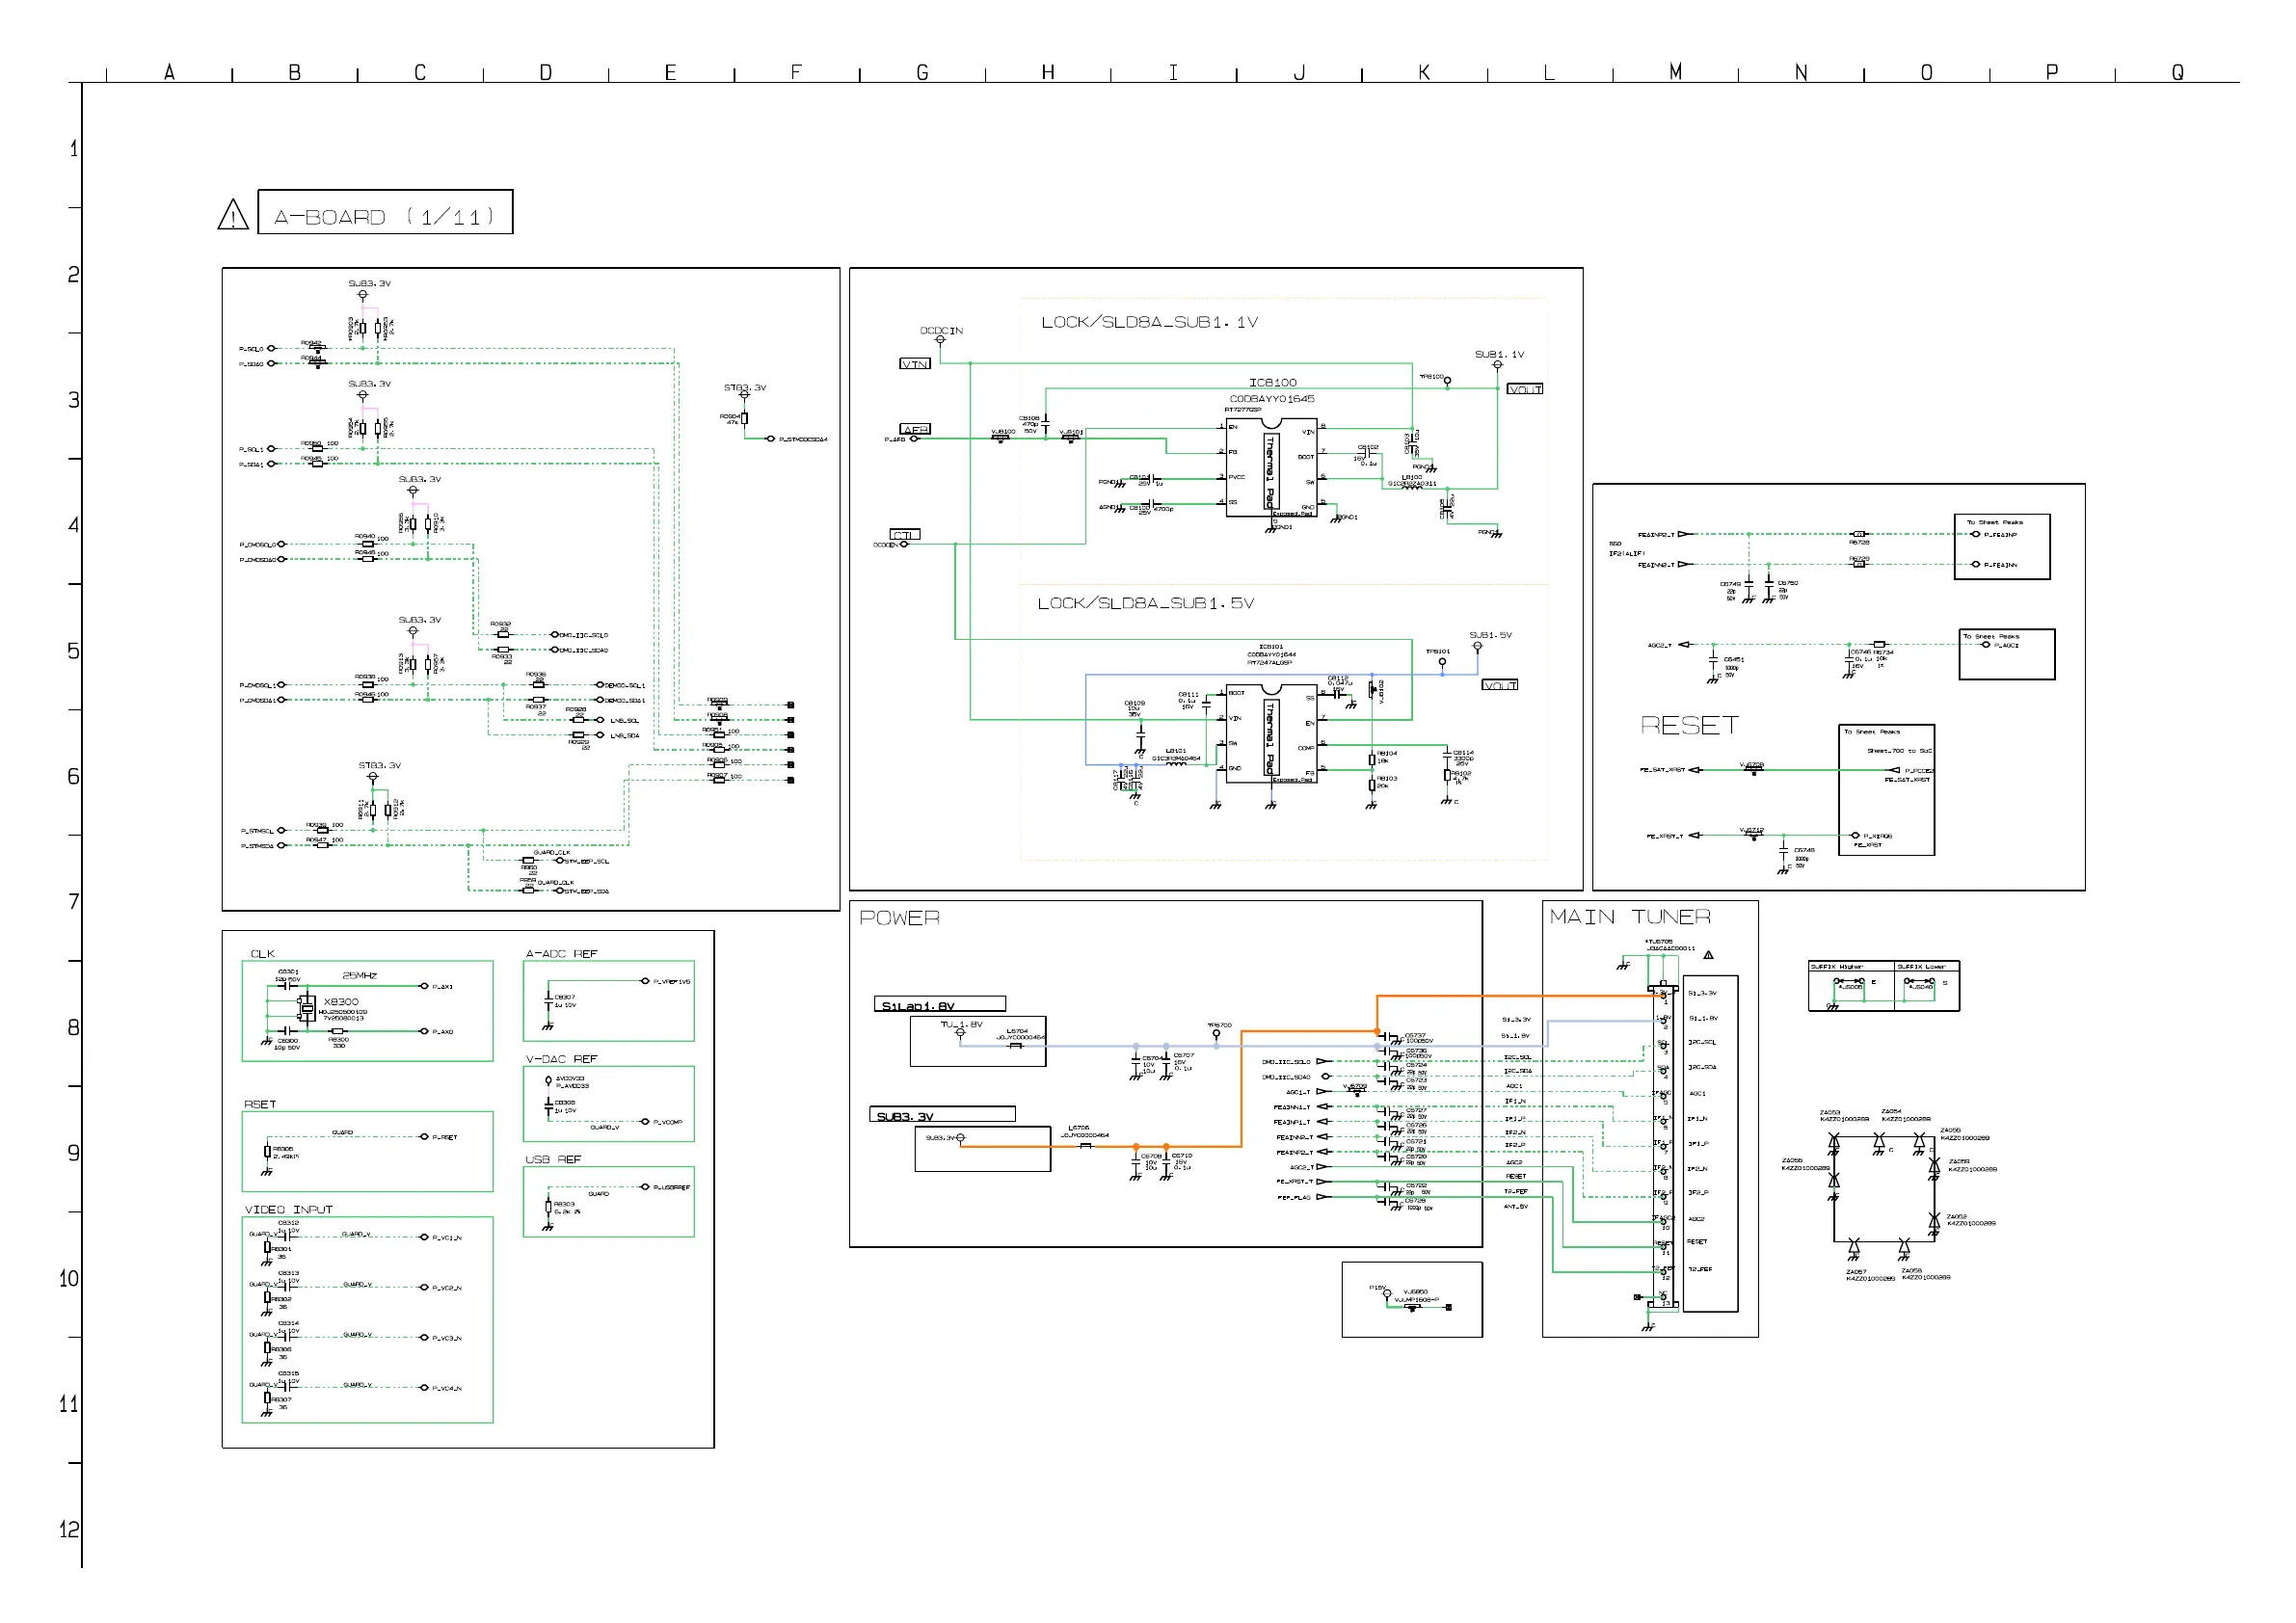
Task: Click column letter M in top ruler
Action: [x=1675, y=72]
